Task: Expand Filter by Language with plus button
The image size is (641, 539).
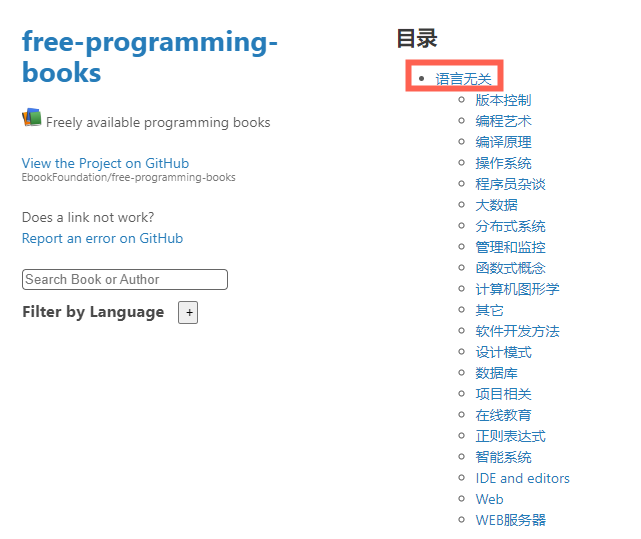Action: coord(188,313)
